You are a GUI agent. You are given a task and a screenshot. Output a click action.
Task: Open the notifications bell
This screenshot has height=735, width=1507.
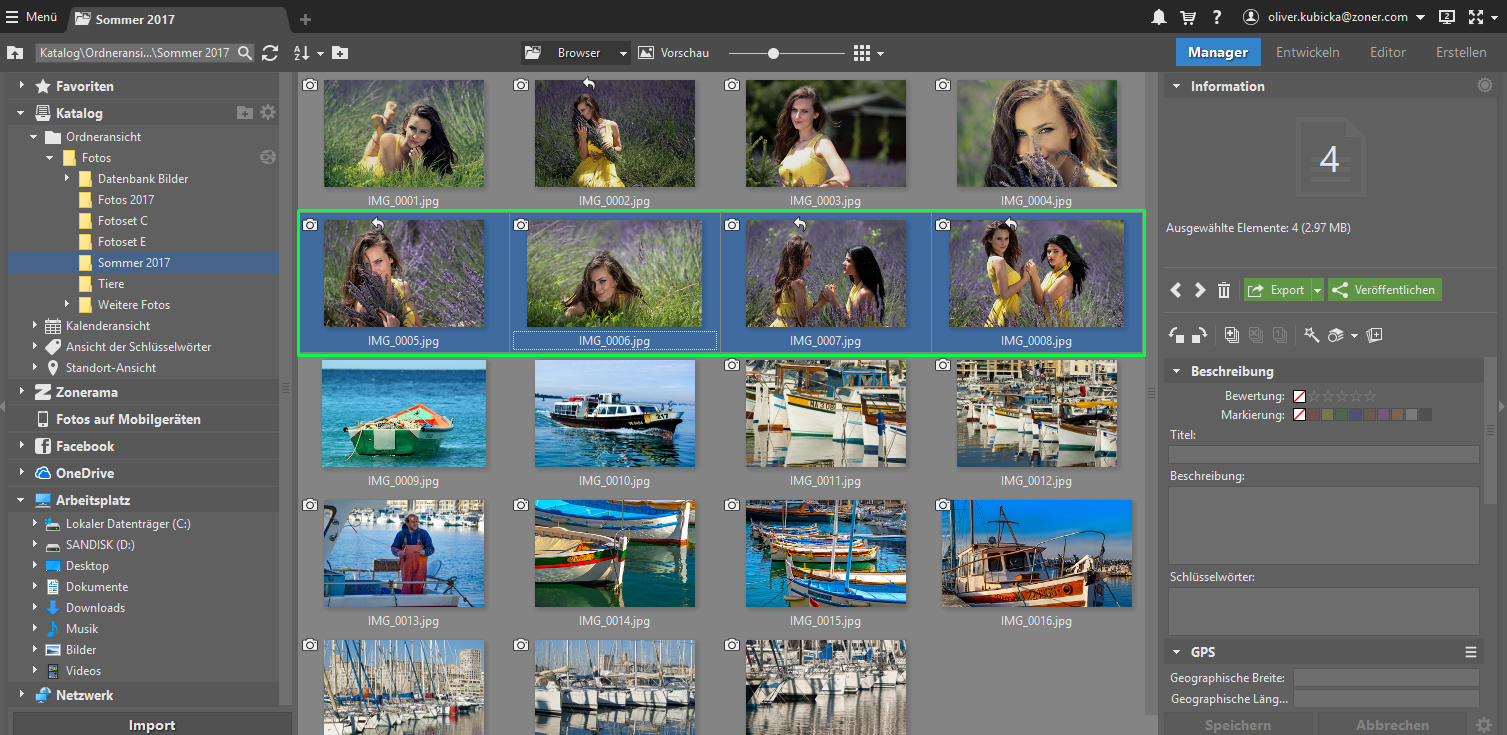(1159, 17)
